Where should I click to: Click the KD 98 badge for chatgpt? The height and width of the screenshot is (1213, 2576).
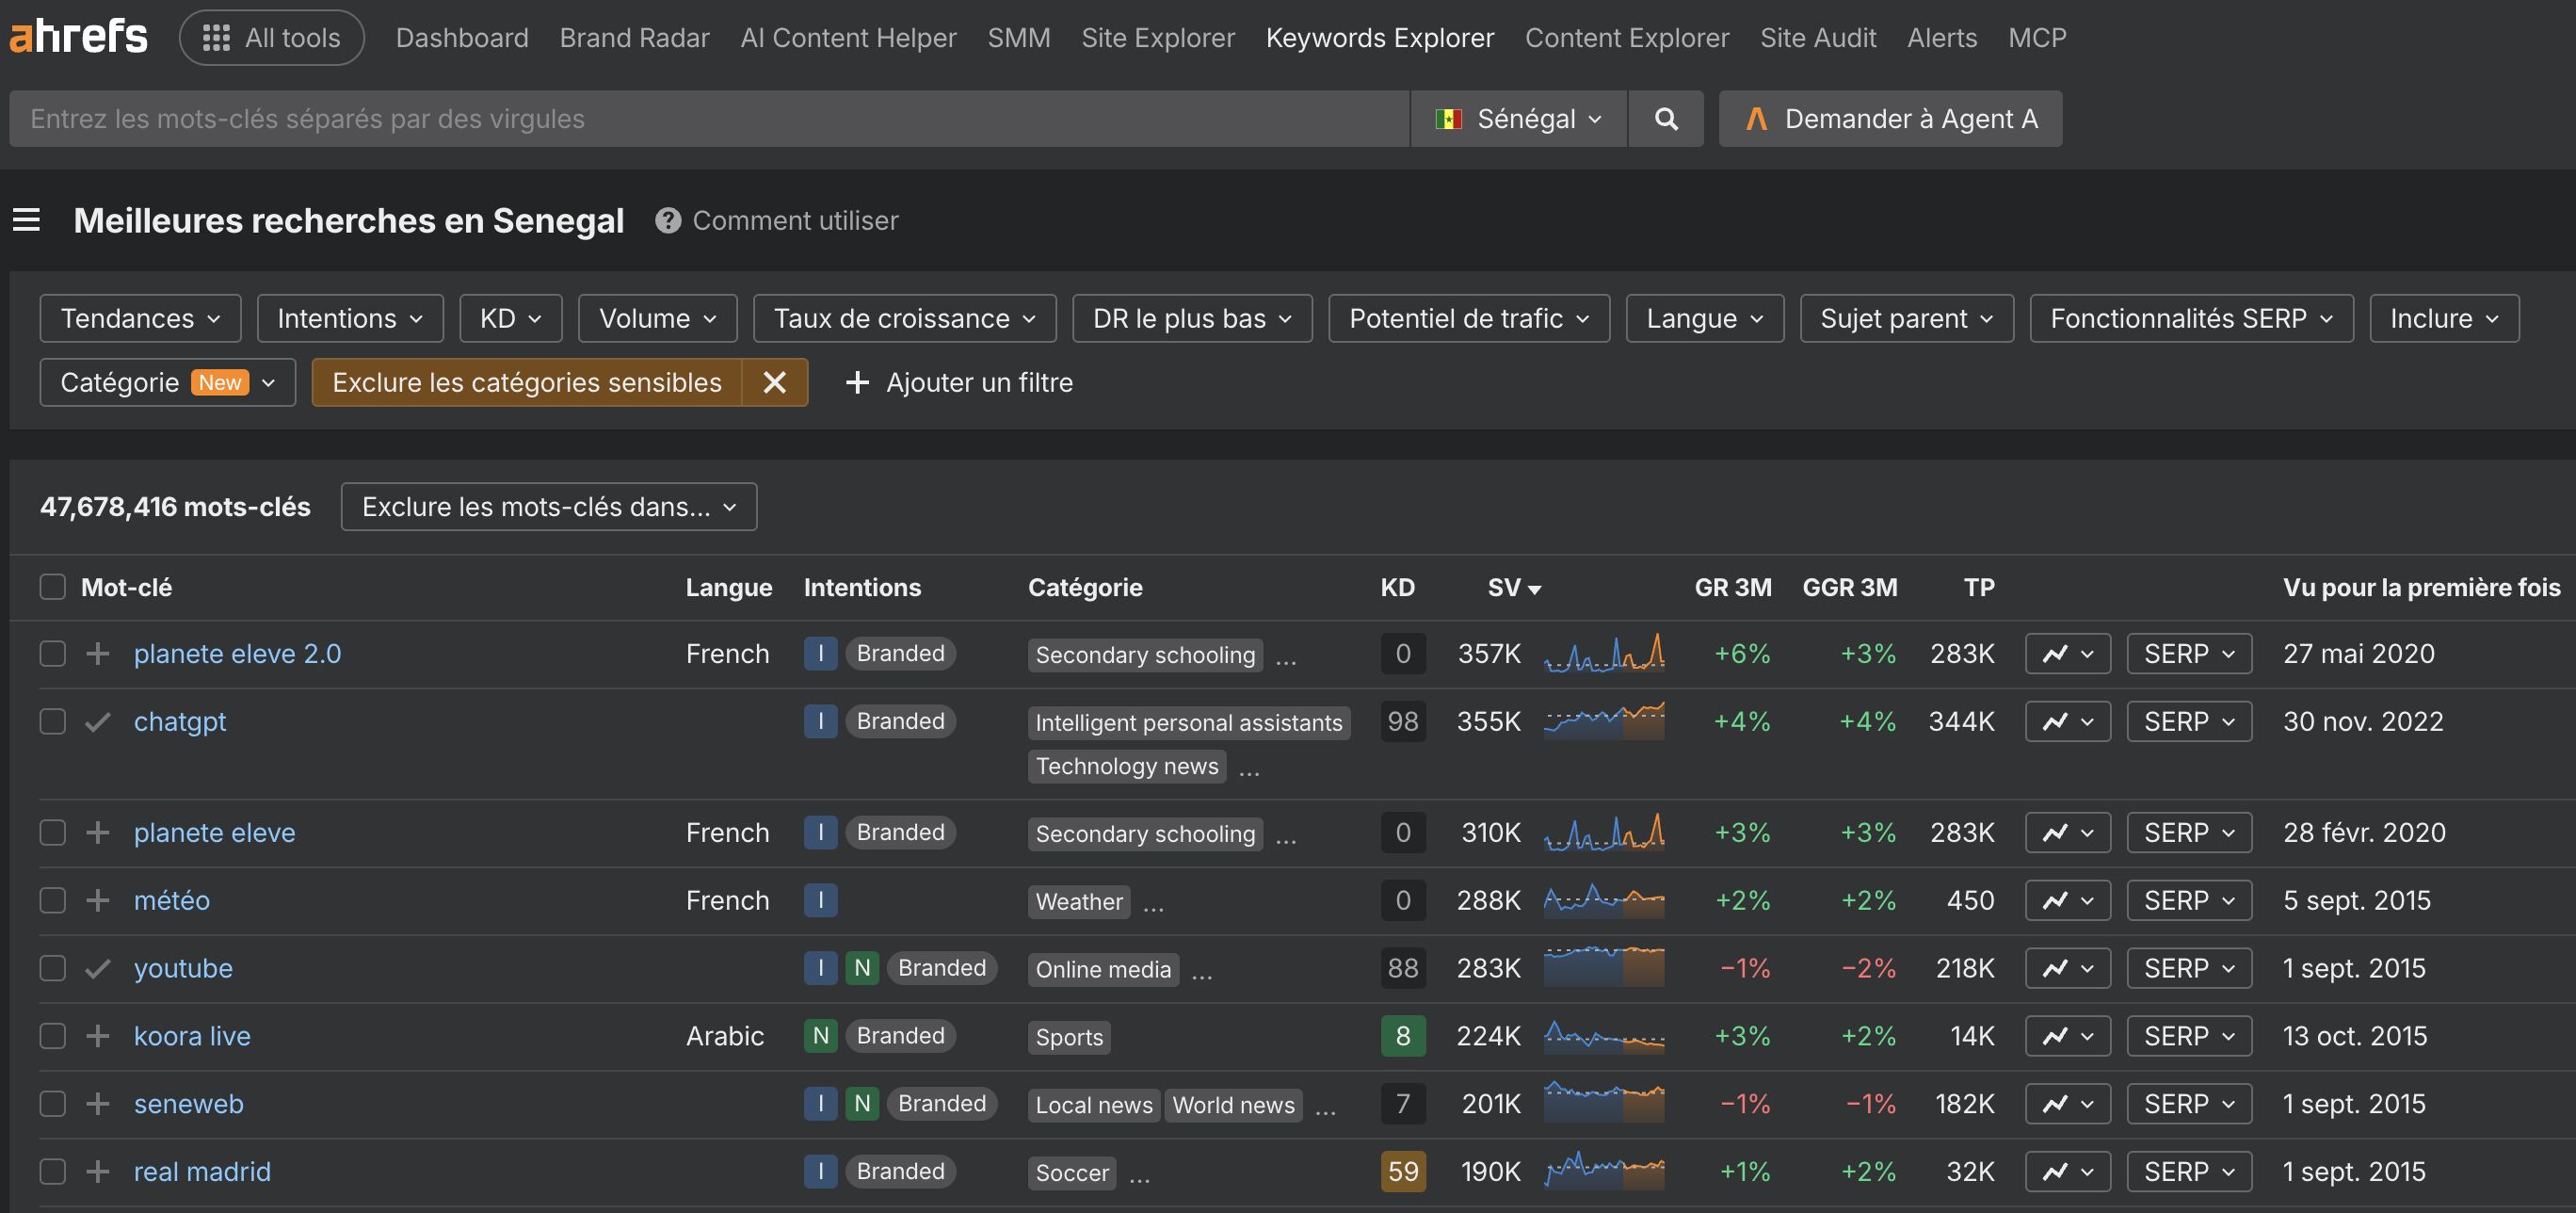1403,722
